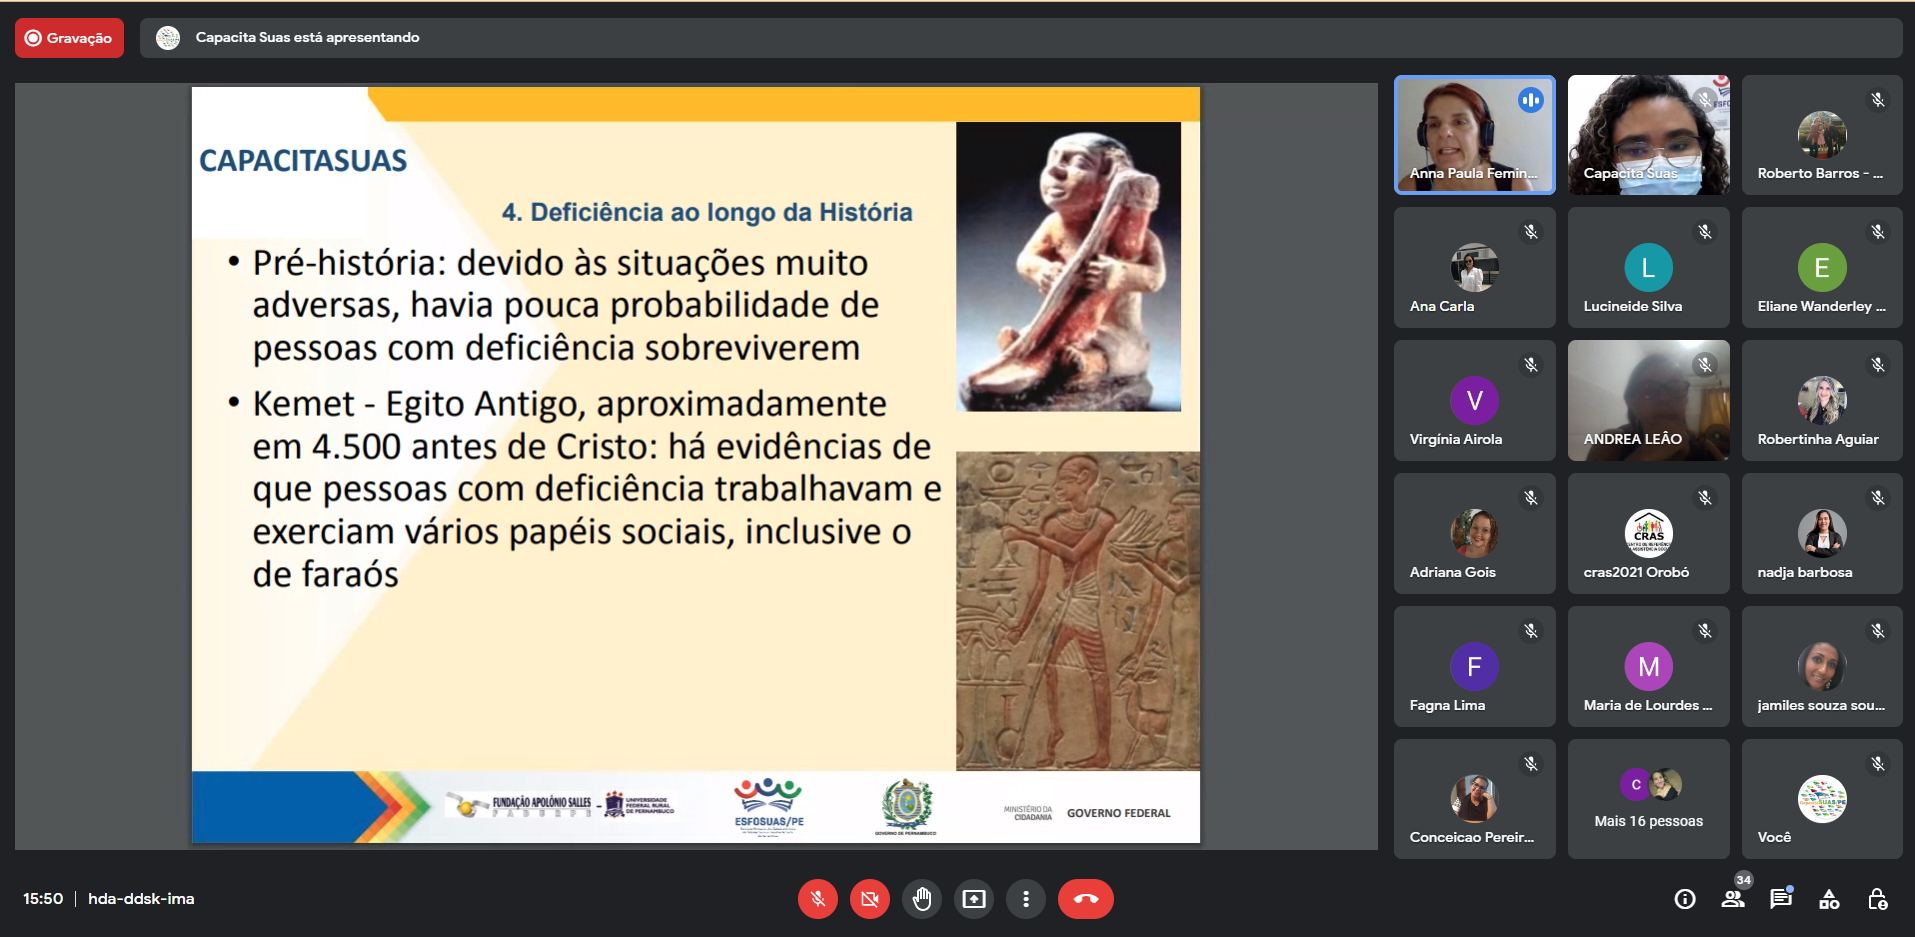Select the Capacita Suas video tile
This screenshot has width=1915, height=937.
point(1648,135)
